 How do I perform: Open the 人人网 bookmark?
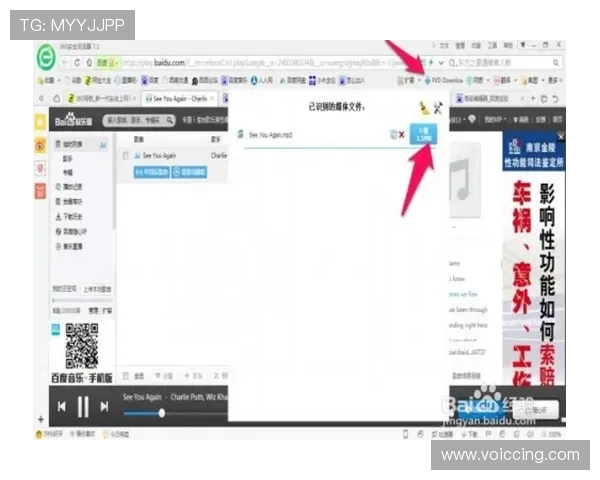[262, 80]
